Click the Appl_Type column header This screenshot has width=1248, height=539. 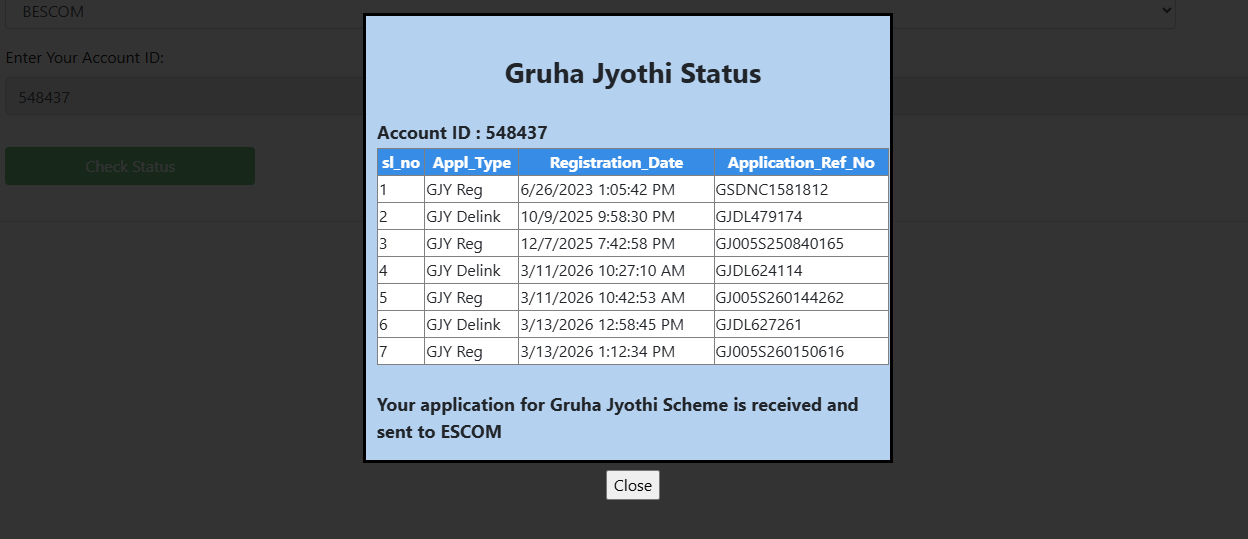coord(471,163)
